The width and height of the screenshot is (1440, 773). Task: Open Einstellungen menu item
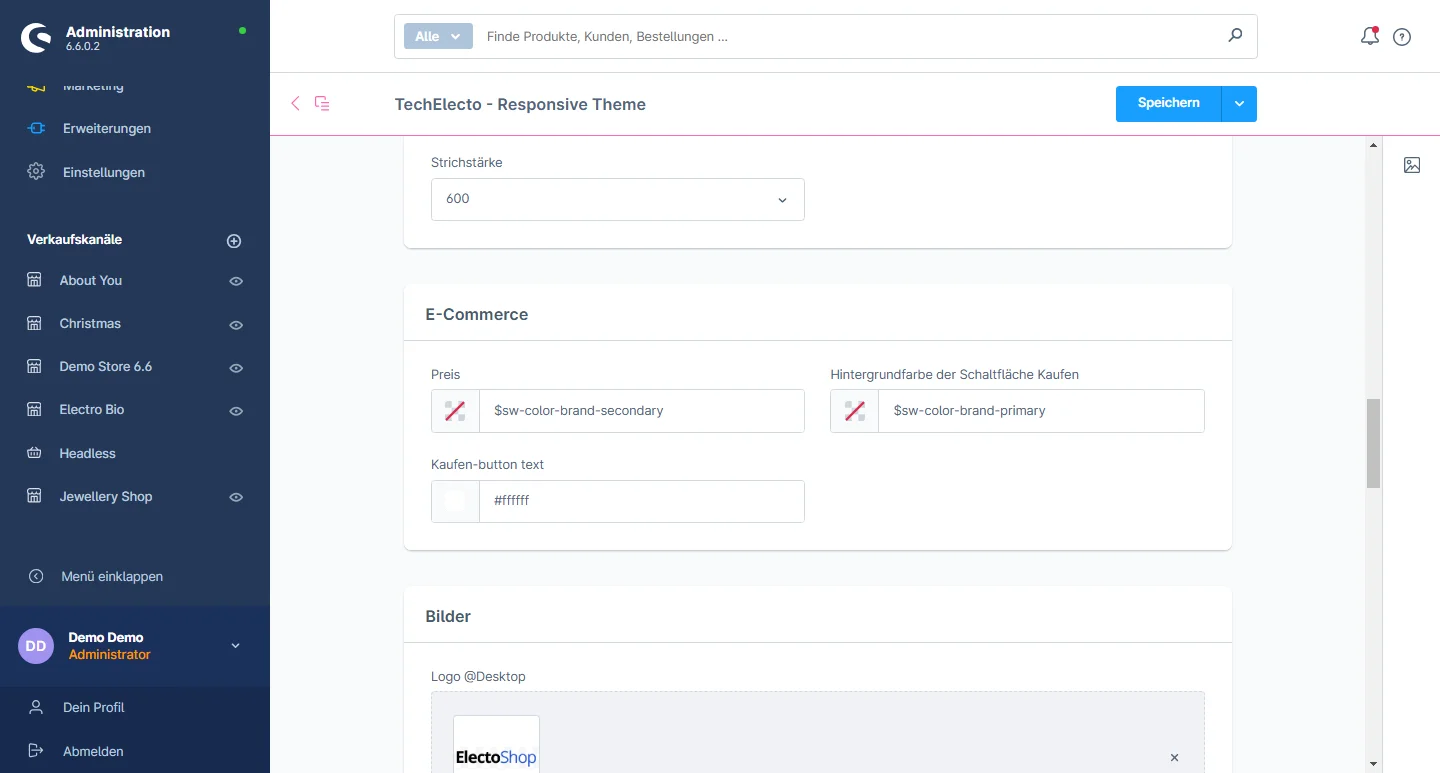(x=104, y=172)
